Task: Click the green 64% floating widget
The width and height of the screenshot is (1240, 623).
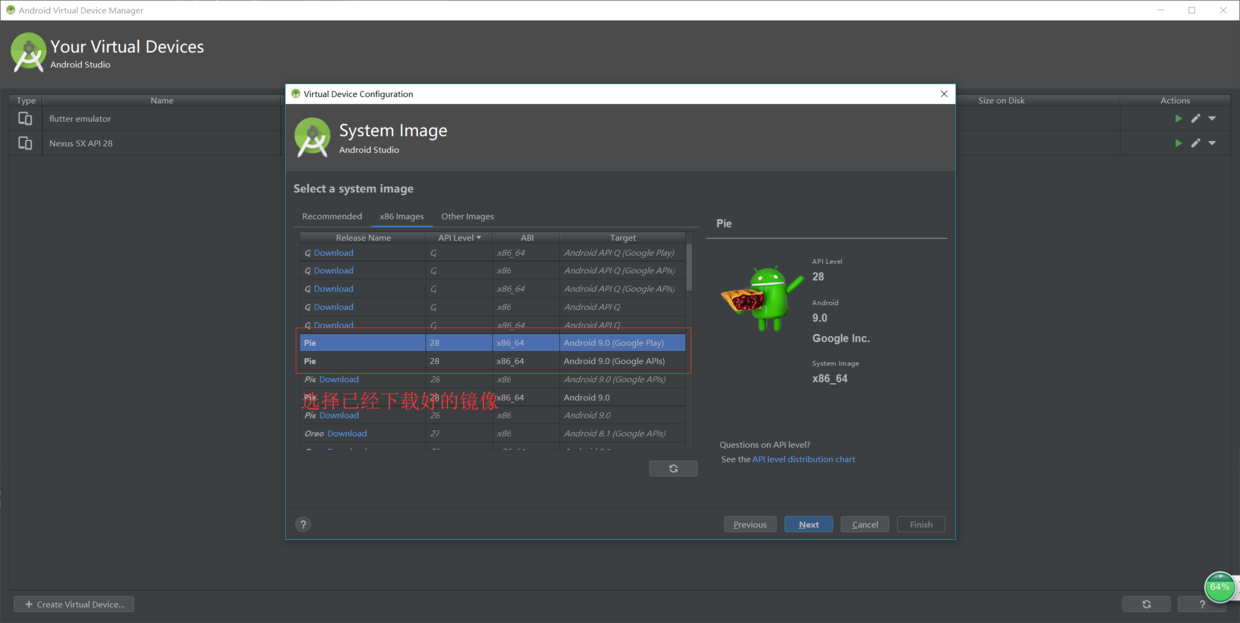Action: tap(1219, 587)
